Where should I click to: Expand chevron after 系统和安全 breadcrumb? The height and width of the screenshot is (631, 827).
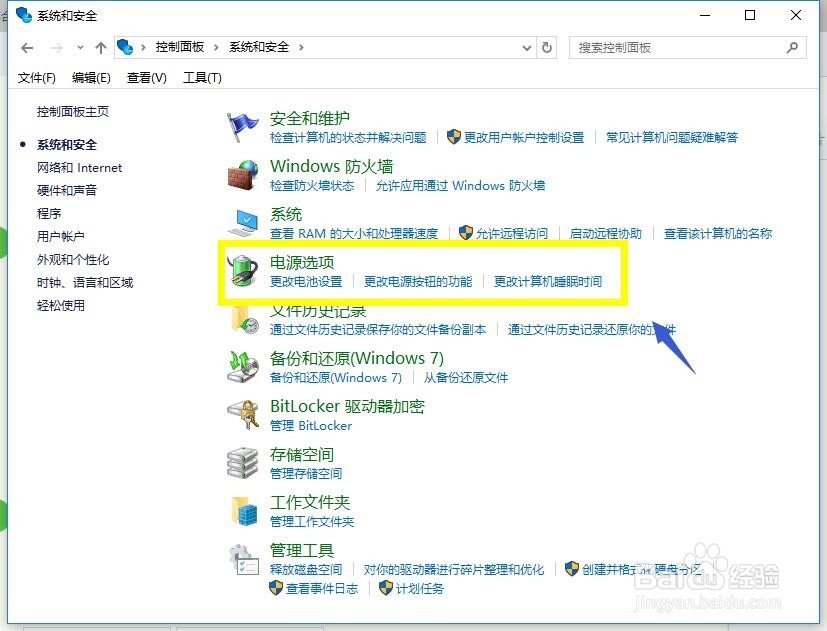[301, 47]
